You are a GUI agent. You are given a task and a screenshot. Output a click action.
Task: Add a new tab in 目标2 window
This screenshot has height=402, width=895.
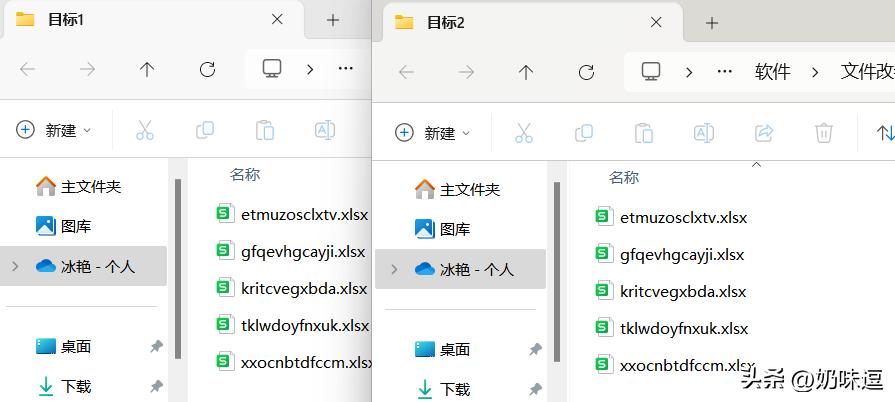click(711, 23)
